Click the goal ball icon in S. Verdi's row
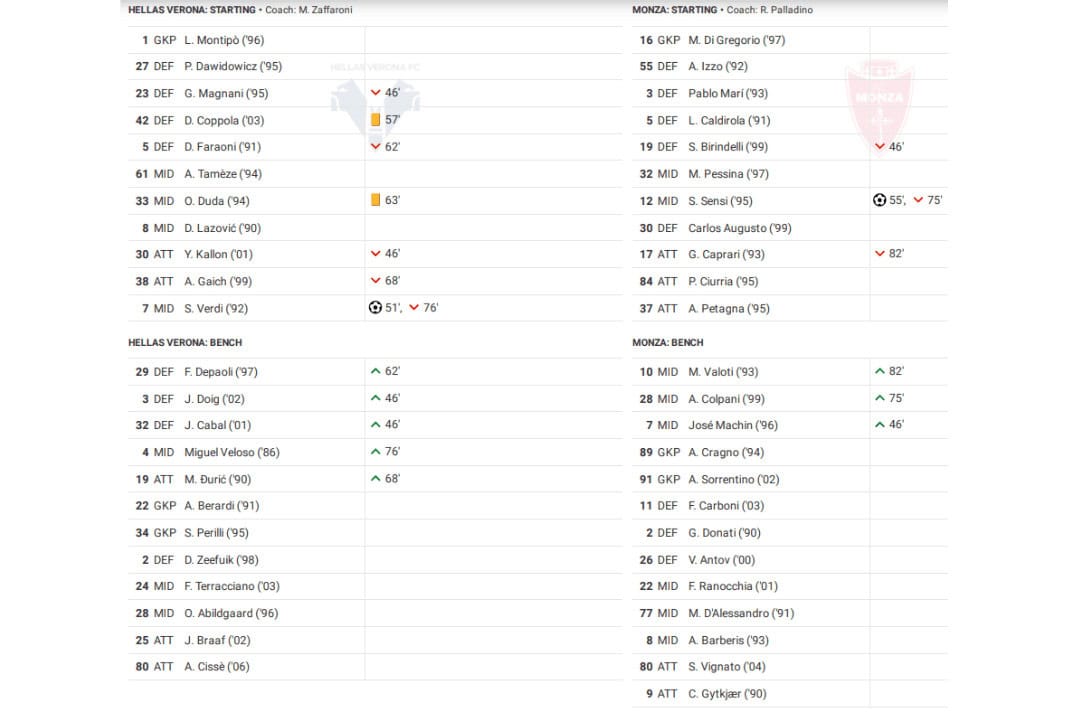Screen dimensions: 1068x712 pyautogui.click(x=375, y=308)
